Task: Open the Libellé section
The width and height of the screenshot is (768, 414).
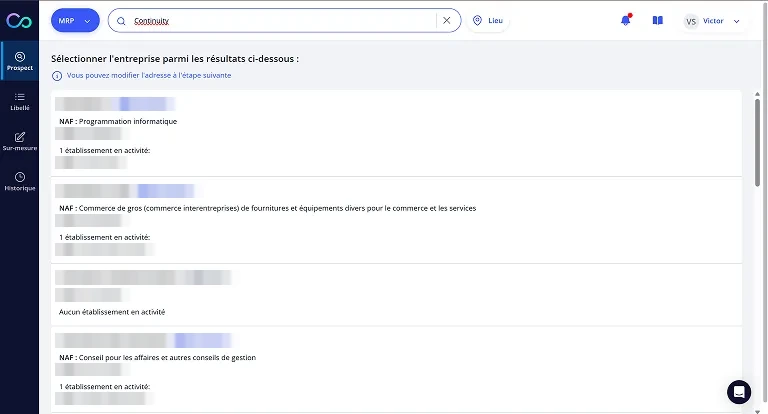Action: click(20, 101)
